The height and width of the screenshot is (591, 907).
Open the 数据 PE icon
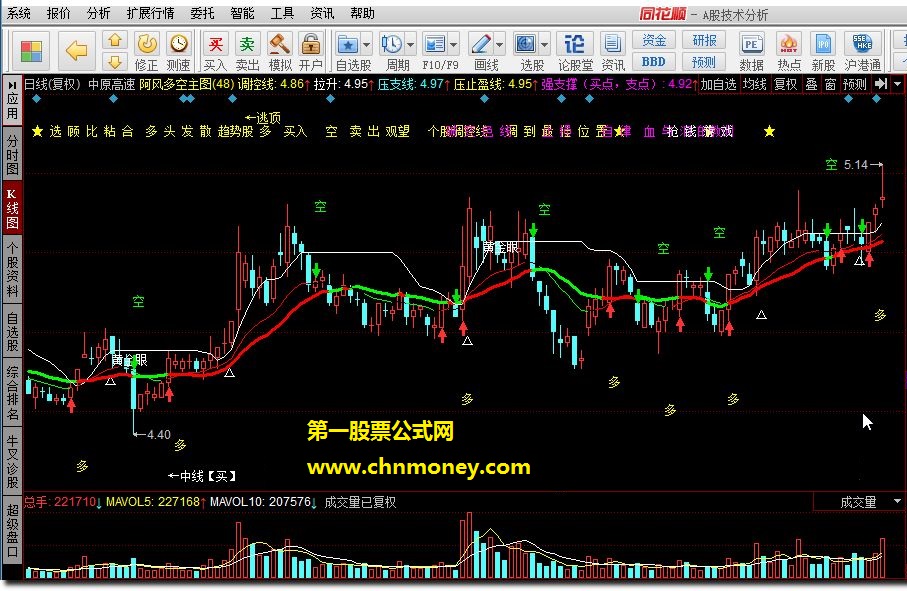tap(751, 51)
